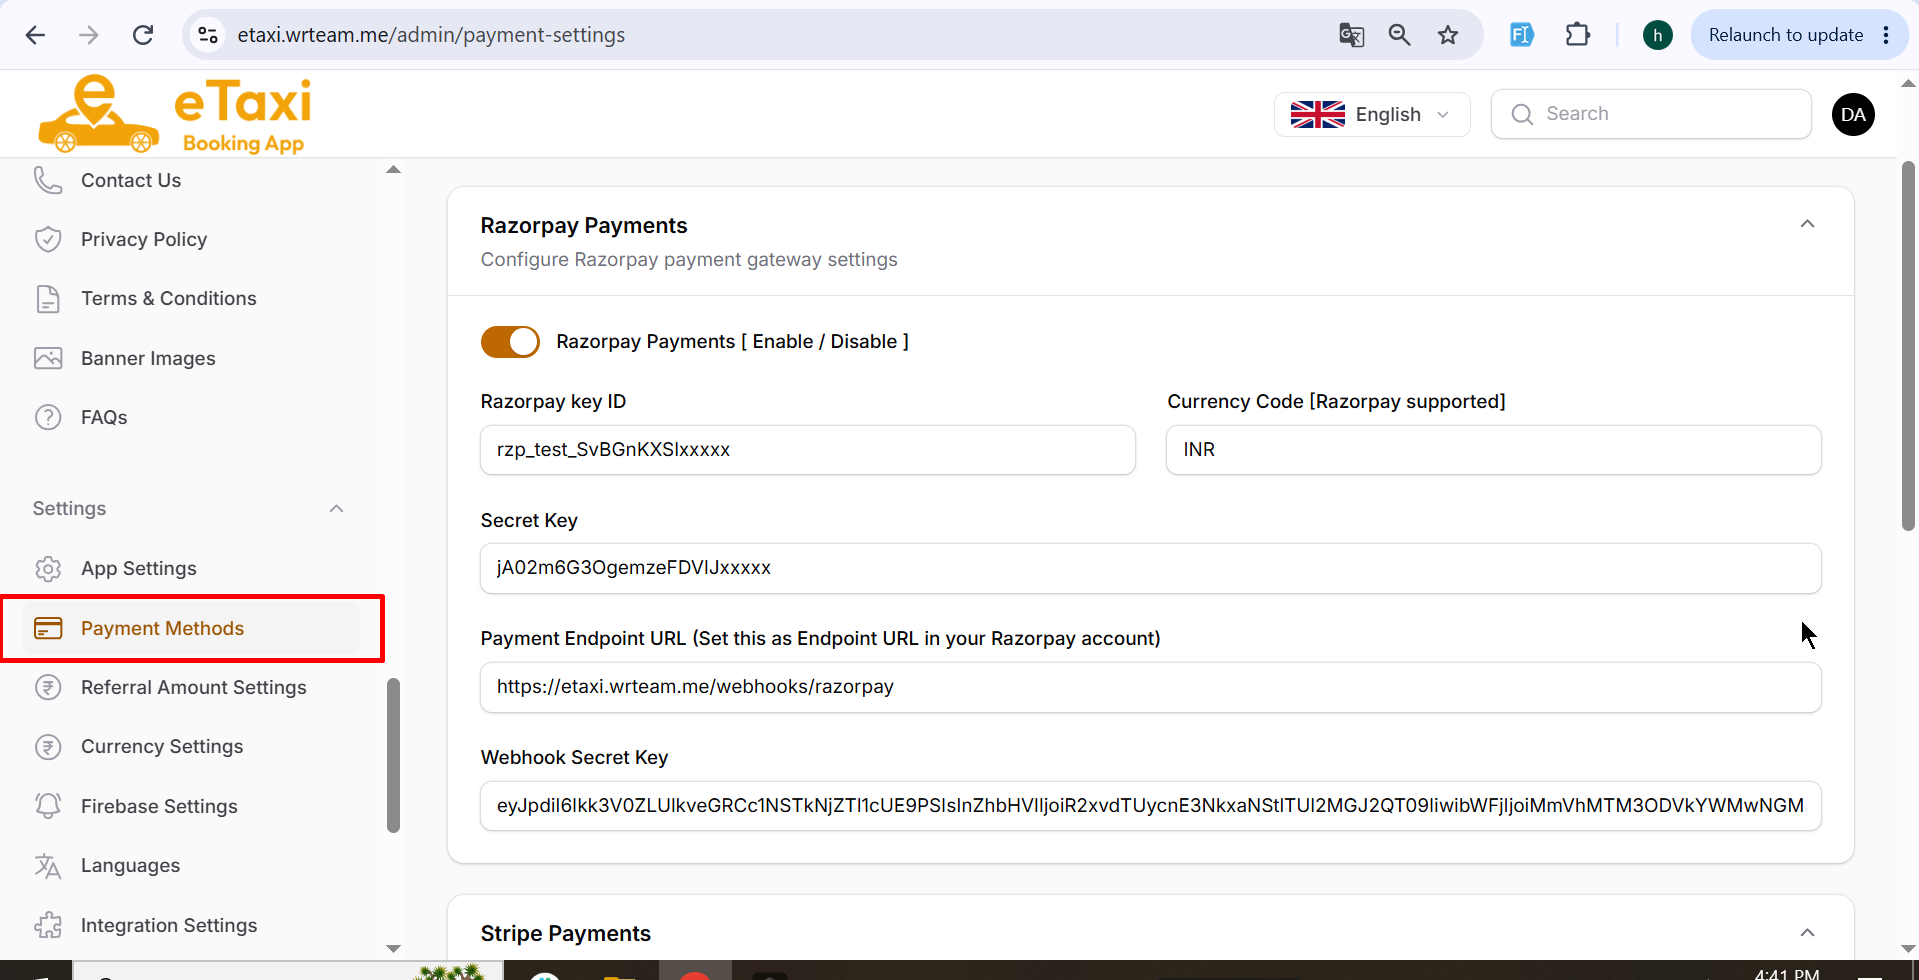Click the Privacy Policy shield icon
Image resolution: width=1919 pixels, height=980 pixels.
pyautogui.click(x=48, y=239)
